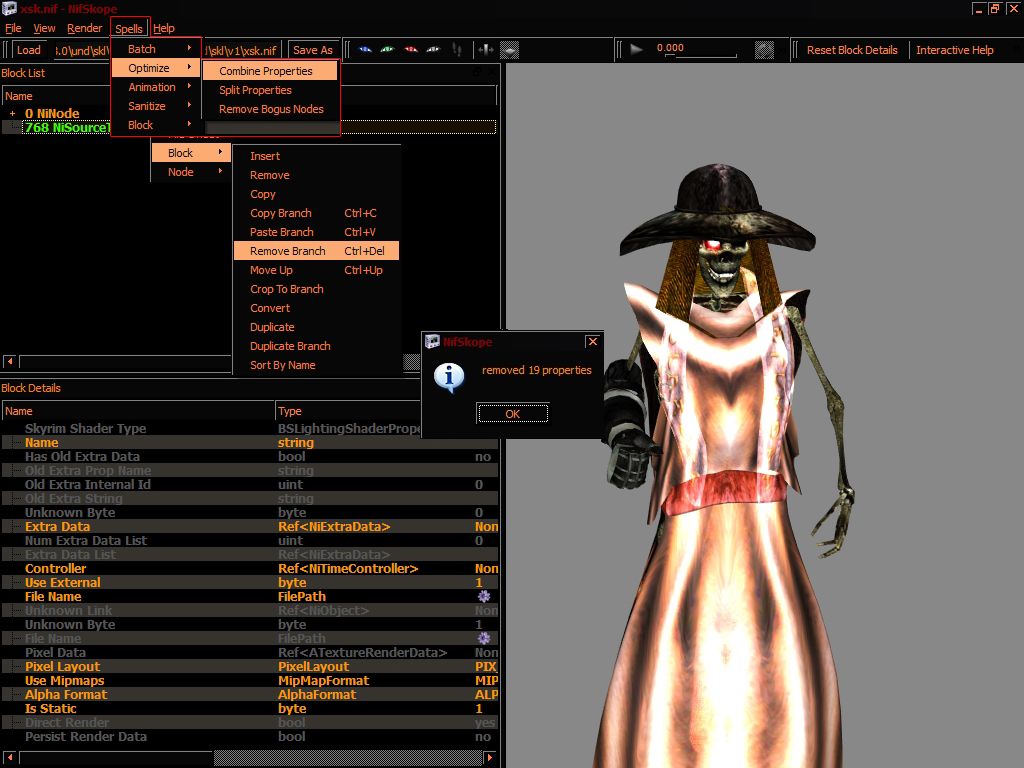Click the Save As button
Viewport: 1024px width, 768px height.
[x=313, y=50]
